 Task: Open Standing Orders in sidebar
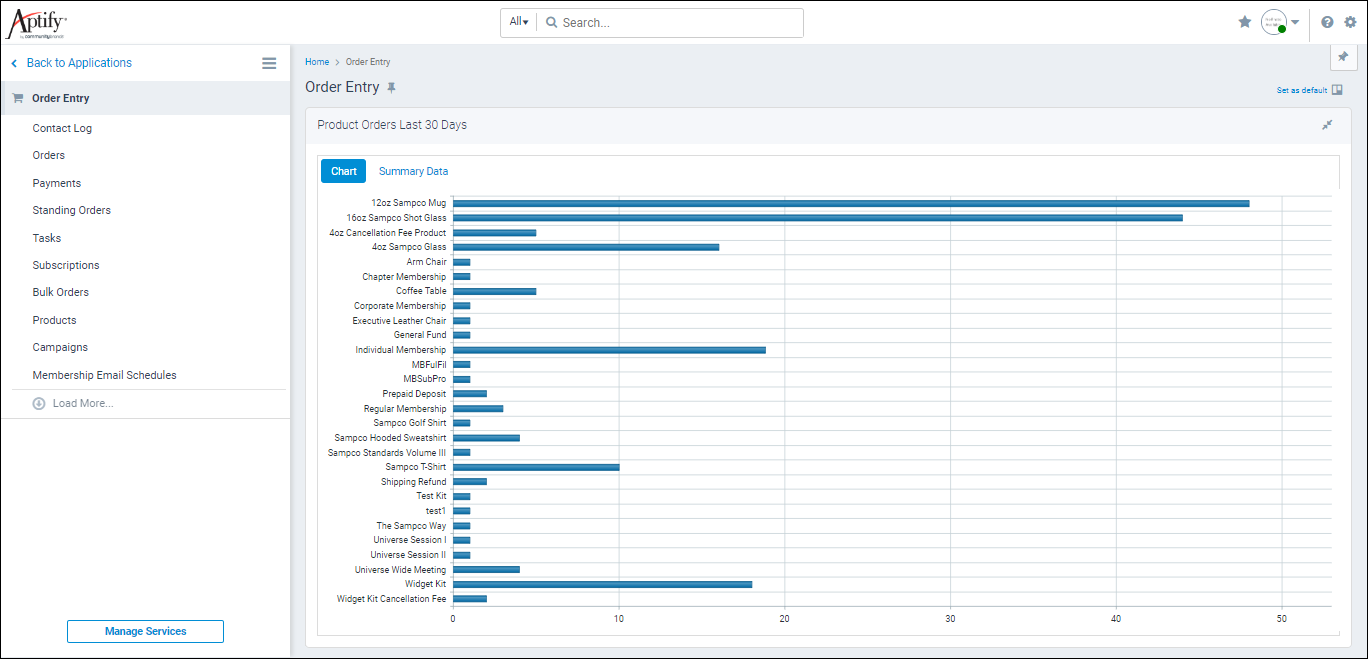71,210
